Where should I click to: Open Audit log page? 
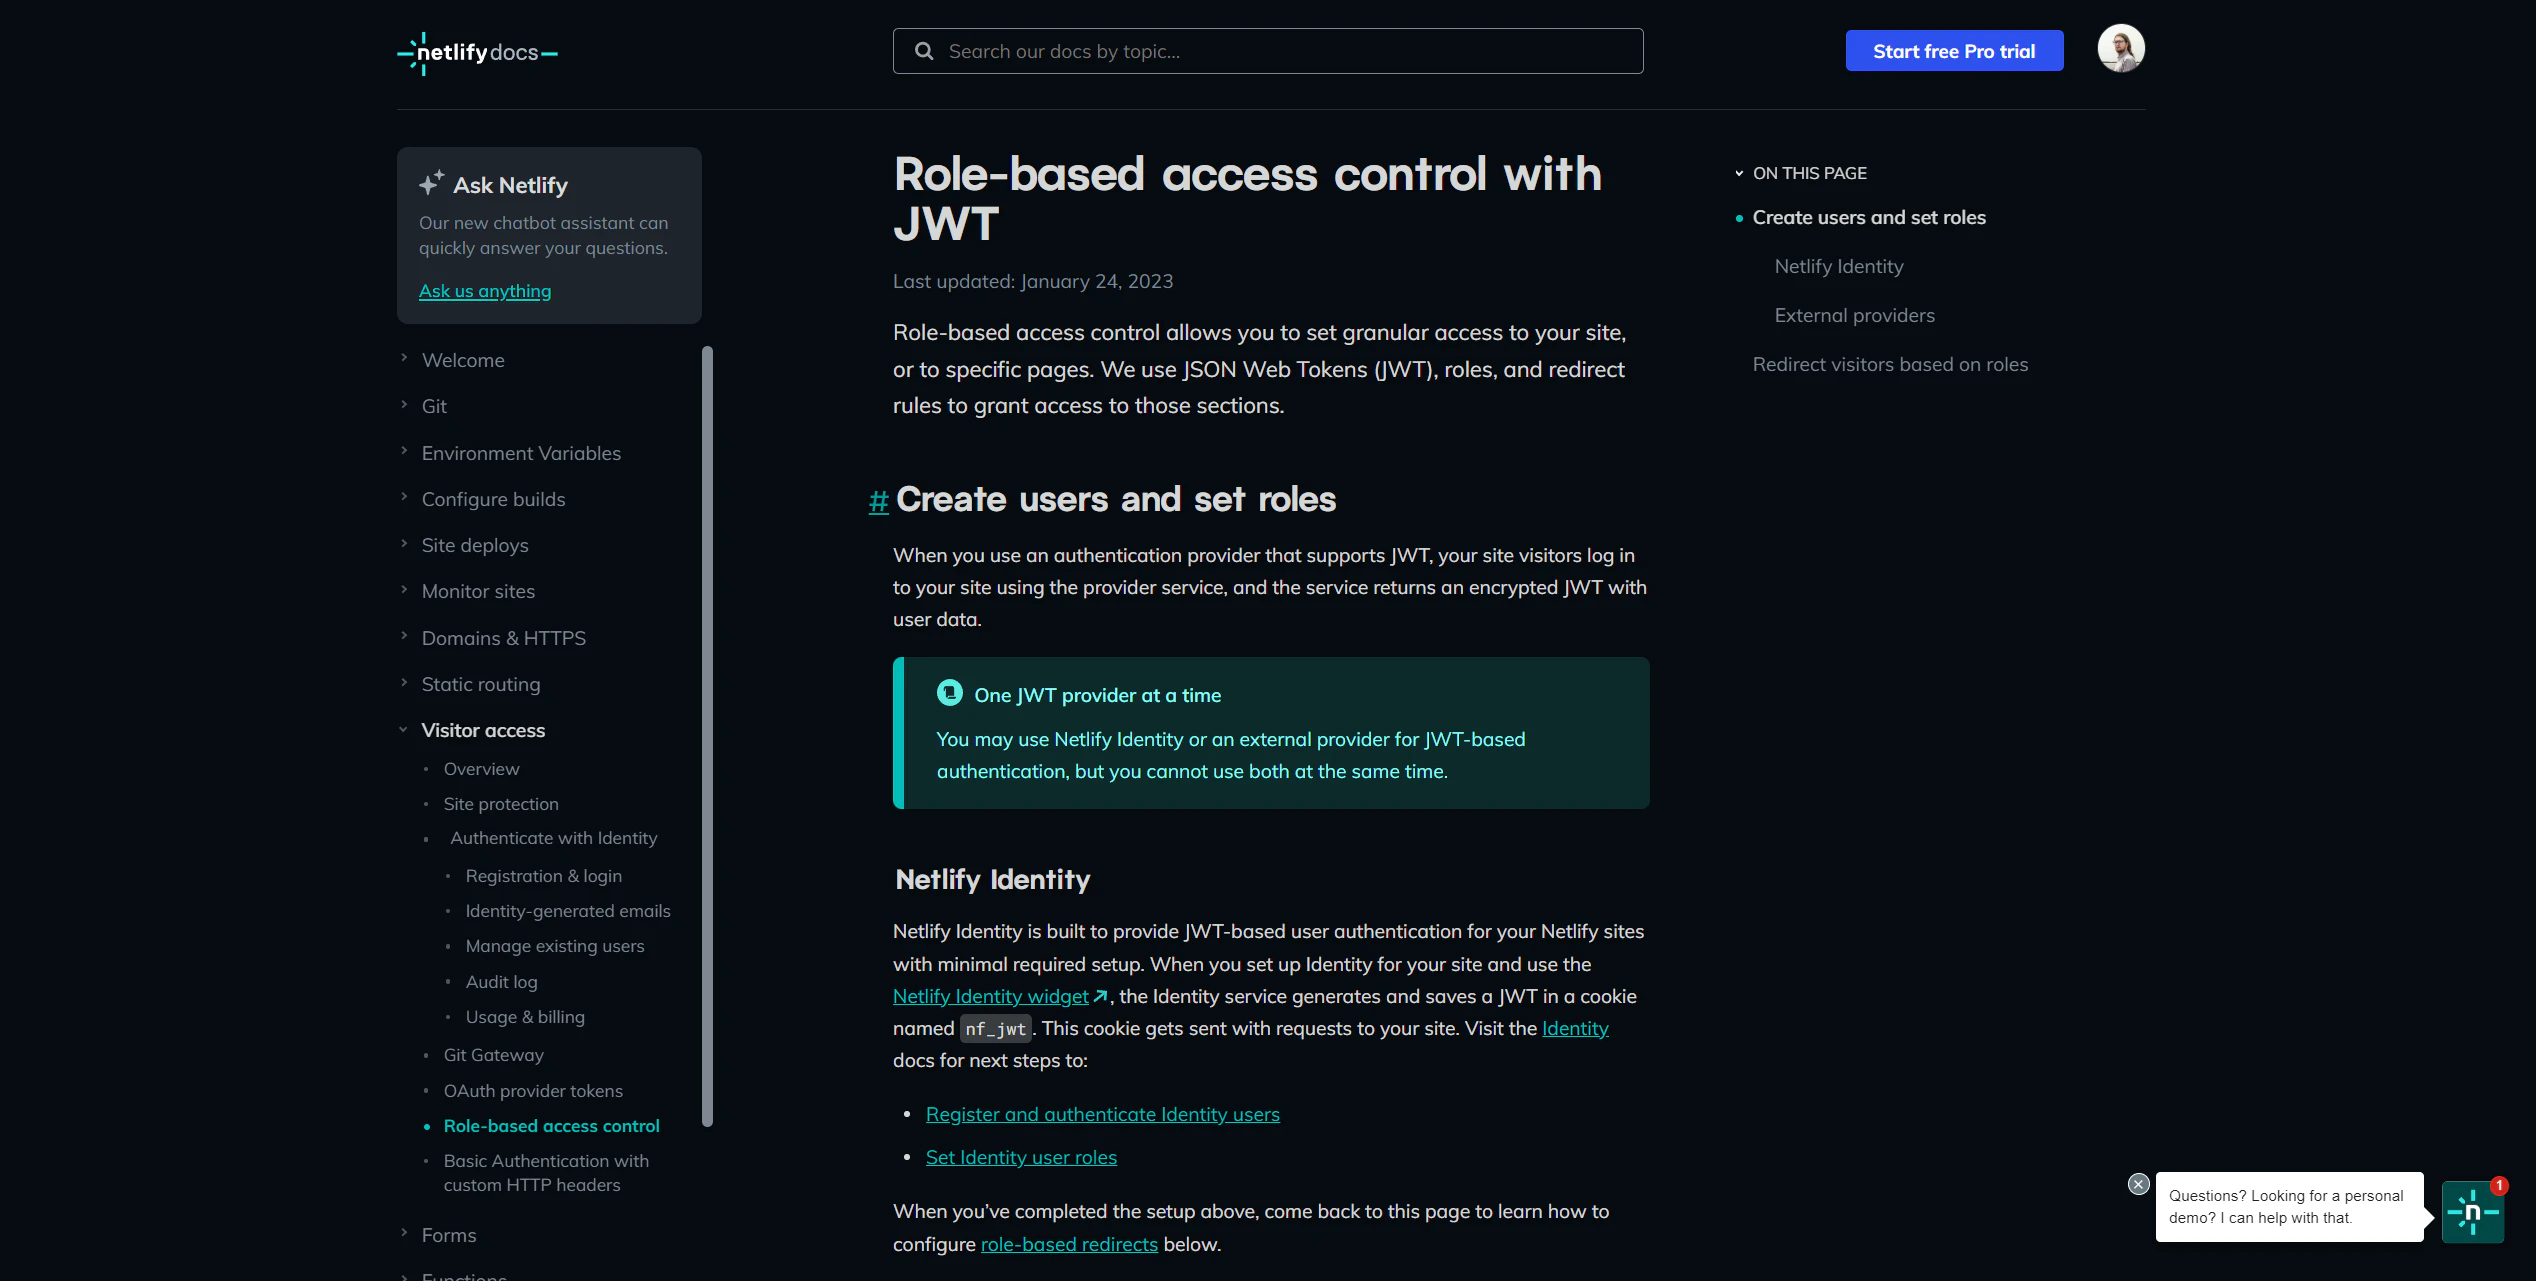[501, 982]
